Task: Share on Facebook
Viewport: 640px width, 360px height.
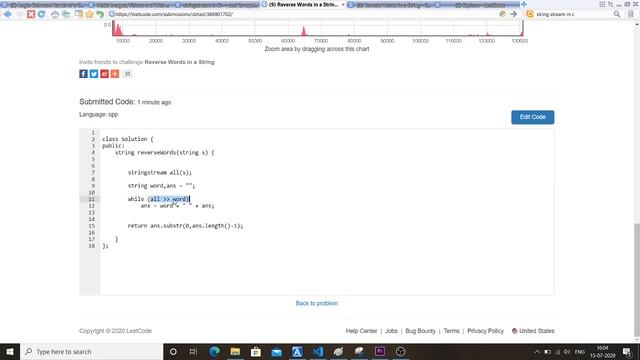Action: click(83, 74)
